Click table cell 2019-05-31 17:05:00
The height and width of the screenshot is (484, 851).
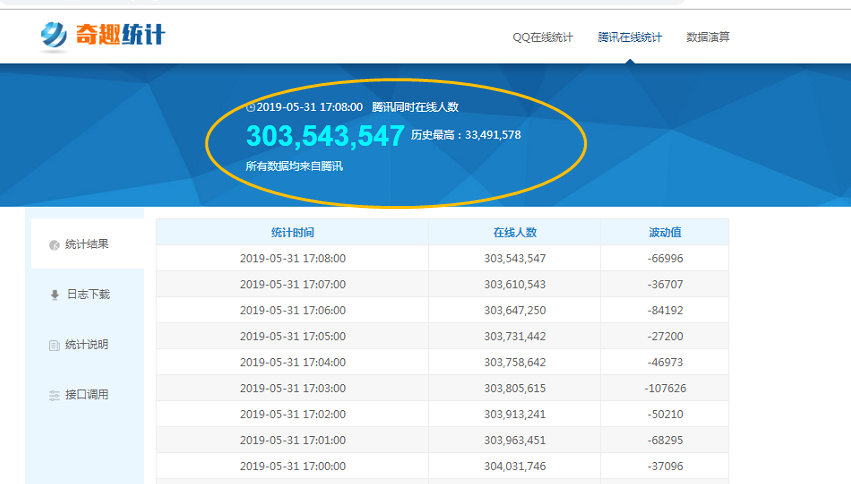click(x=293, y=336)
